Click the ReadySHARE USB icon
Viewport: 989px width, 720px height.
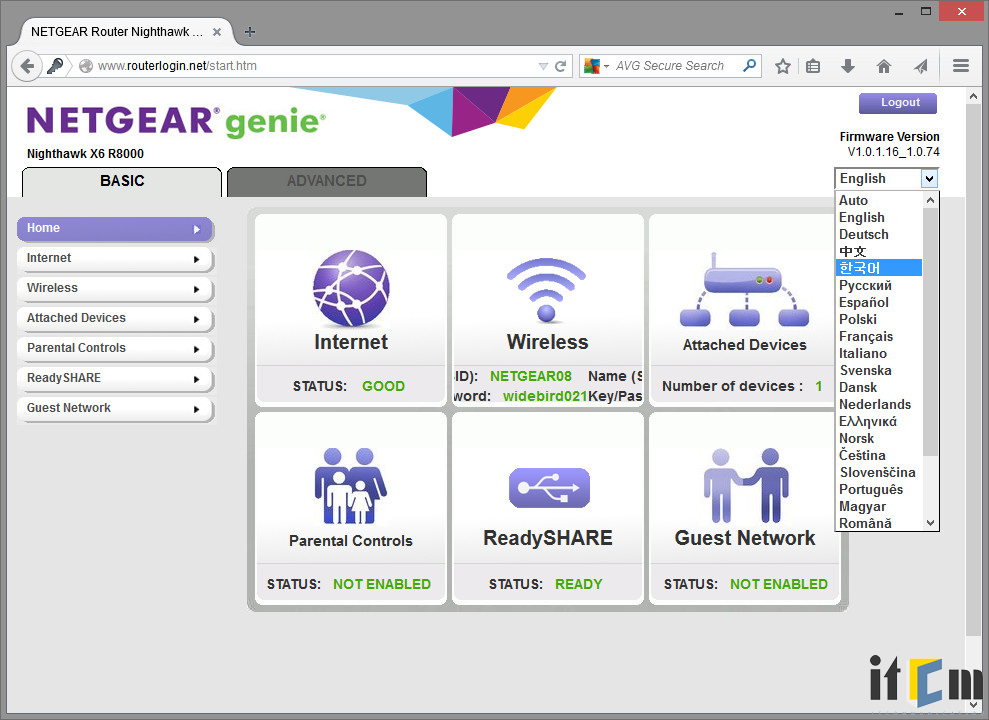(x=549, y=488)
